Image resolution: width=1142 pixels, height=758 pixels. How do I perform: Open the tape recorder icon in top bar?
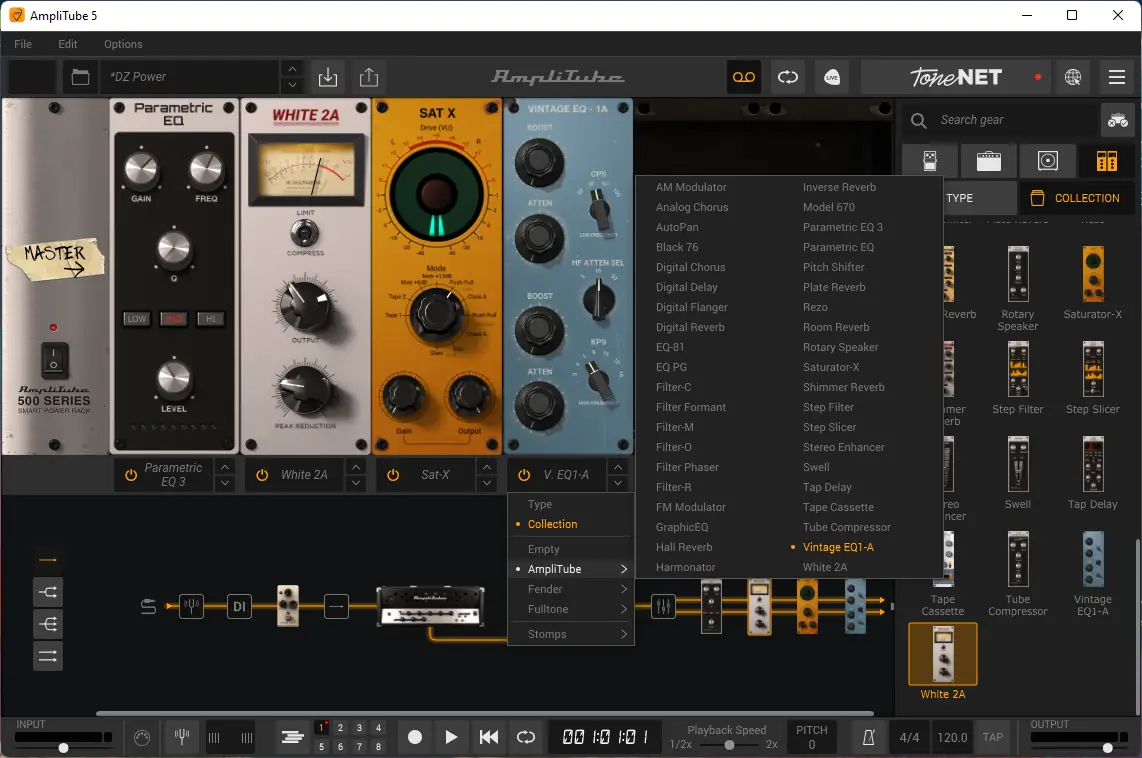744,77
